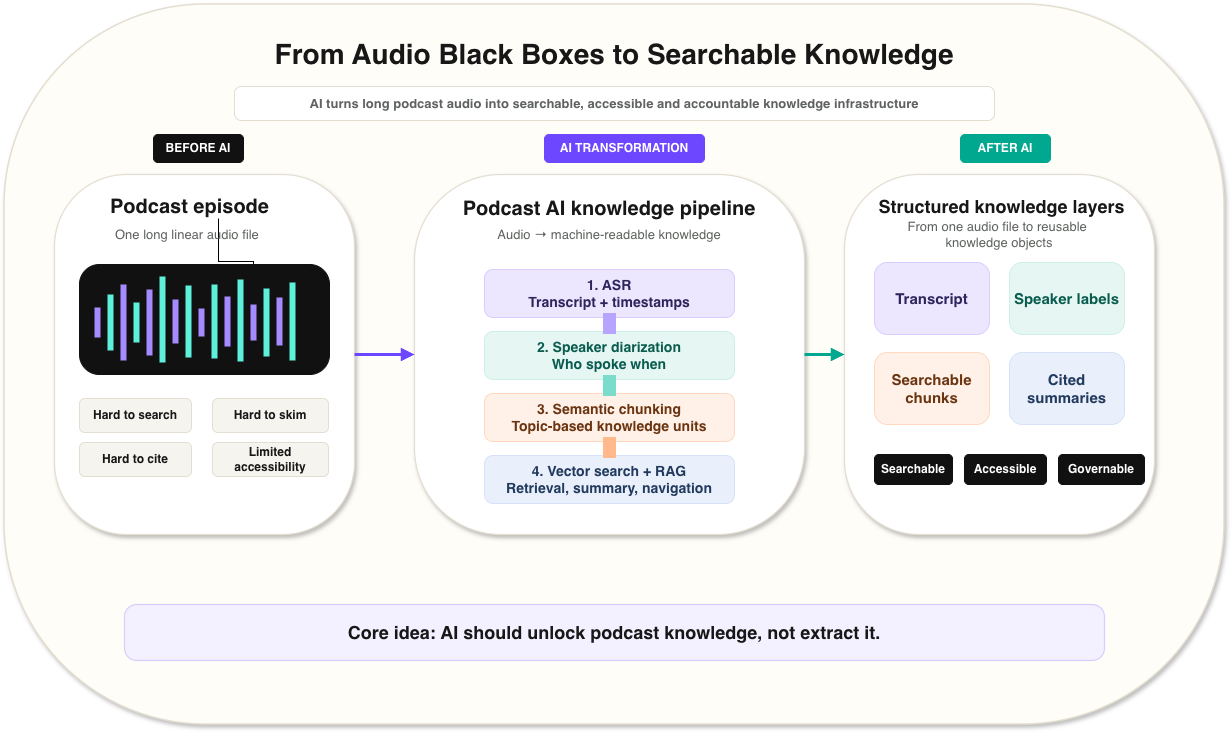The height and width of the screenshot is (733, 1232).
Task: Select the Structured knowledge layers heading
Action: [1001, 207]
